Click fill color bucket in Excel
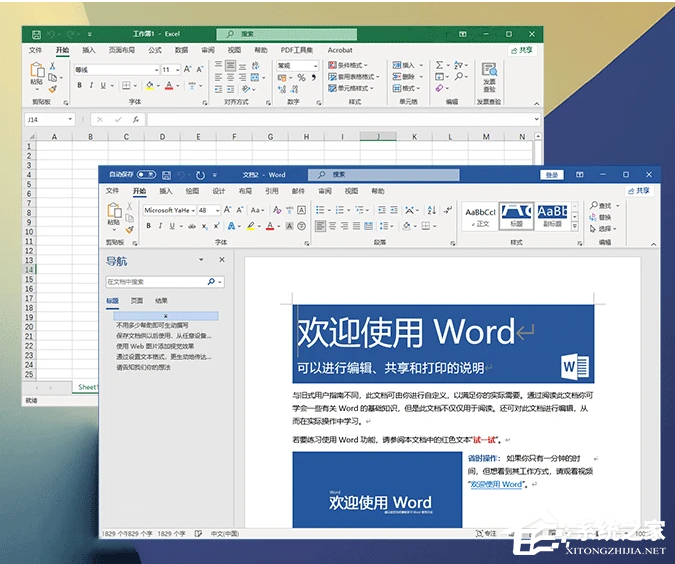675x564 pixels. tap(149, 86)
